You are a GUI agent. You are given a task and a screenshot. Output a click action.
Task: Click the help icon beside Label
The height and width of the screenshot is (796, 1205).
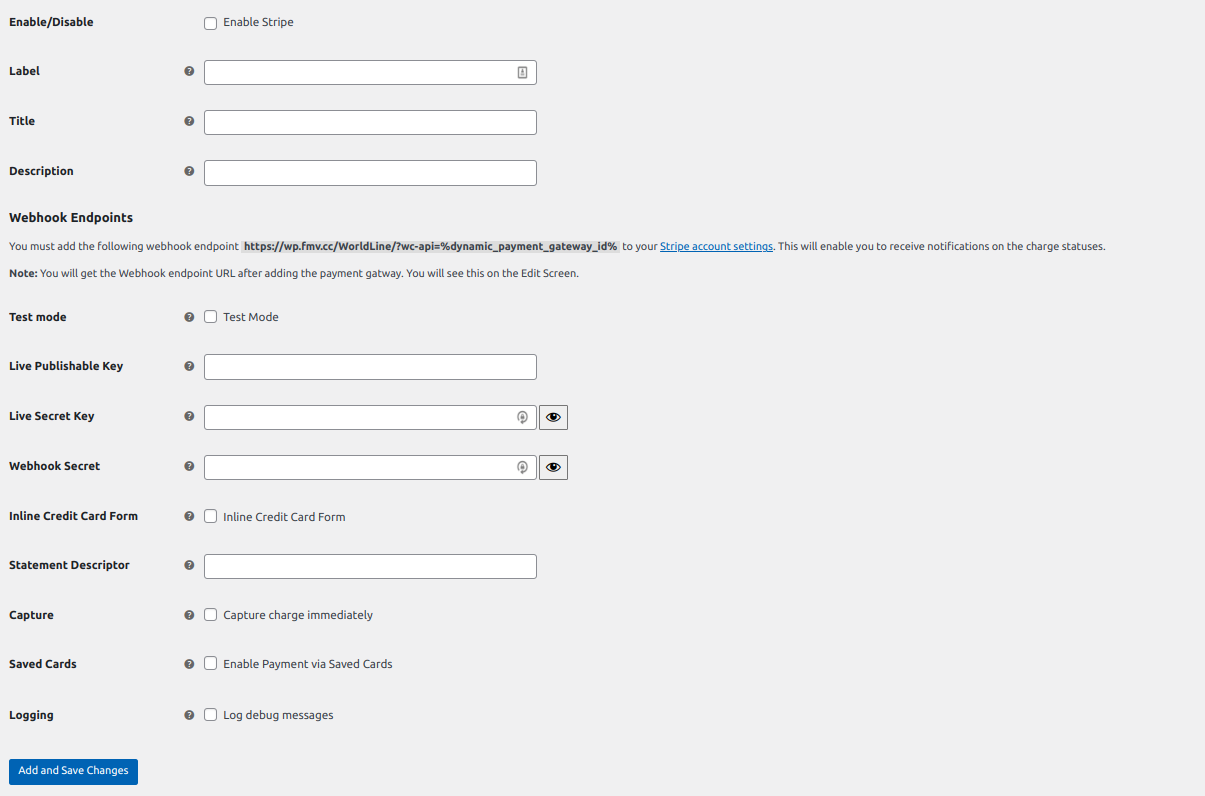pos(189,72)
